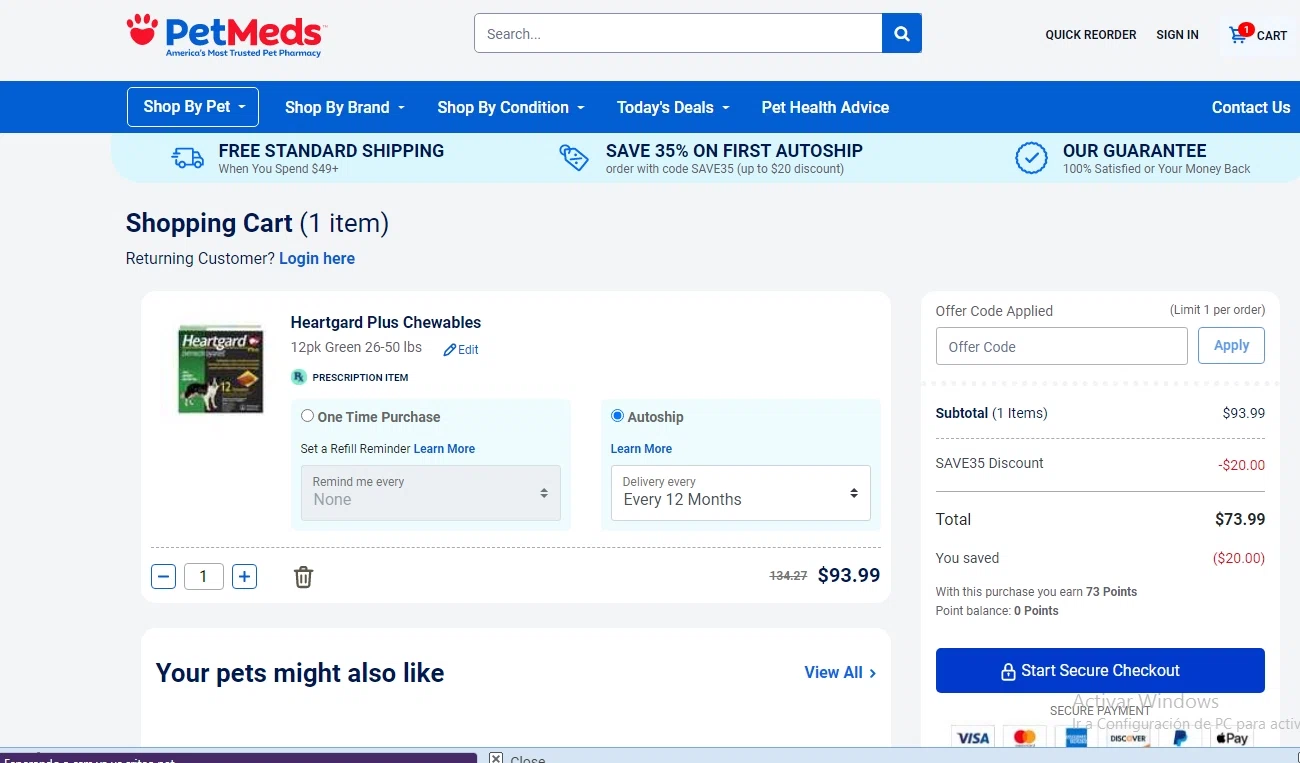This screenshot has height=763, width=1300.
Task: Click the Login here link
Action: (317, 259)
